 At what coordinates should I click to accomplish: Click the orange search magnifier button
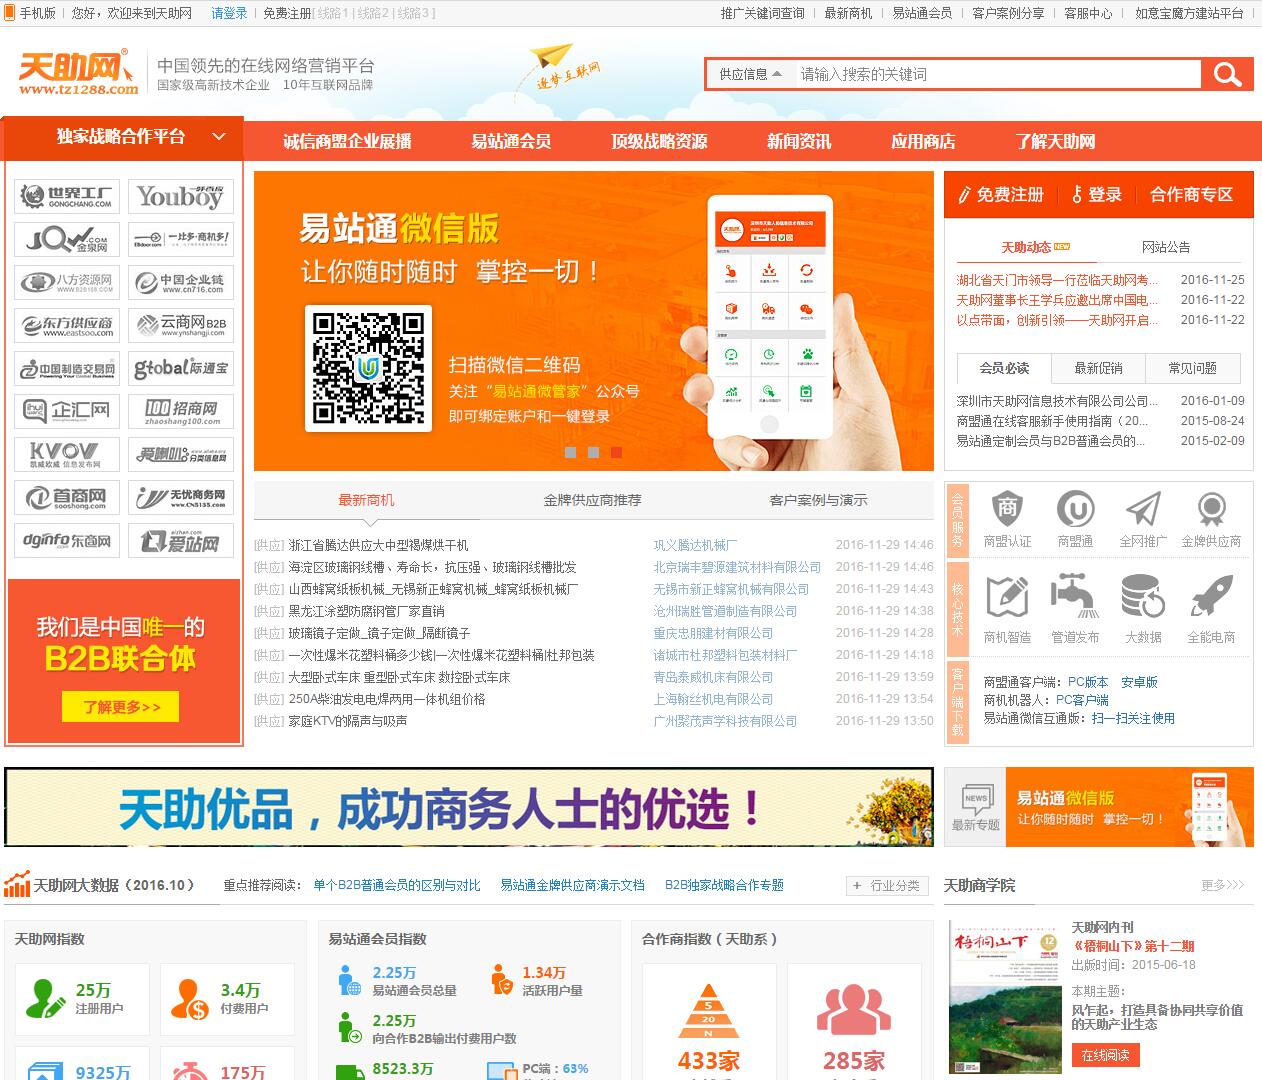(x=1227, y=74)
